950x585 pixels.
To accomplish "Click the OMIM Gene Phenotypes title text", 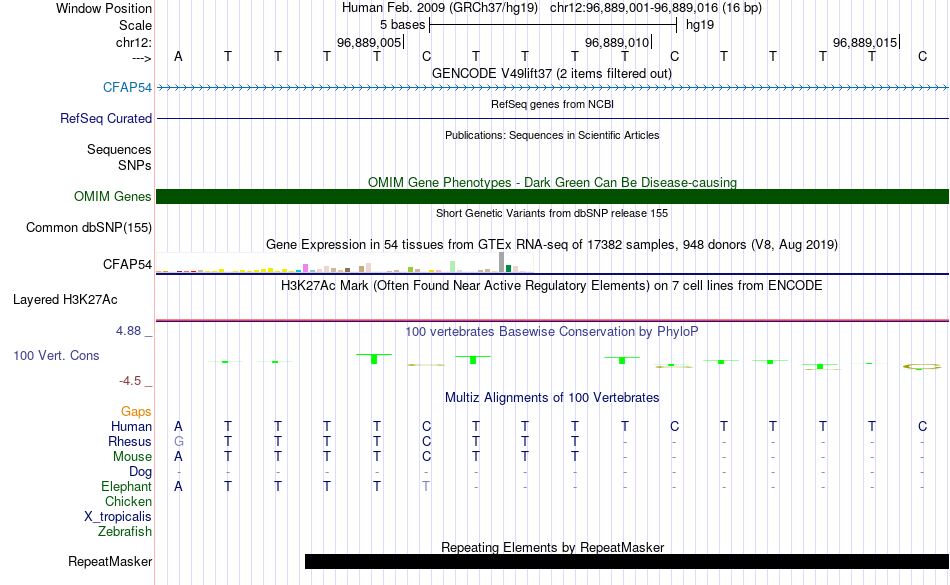I will 552,182.
